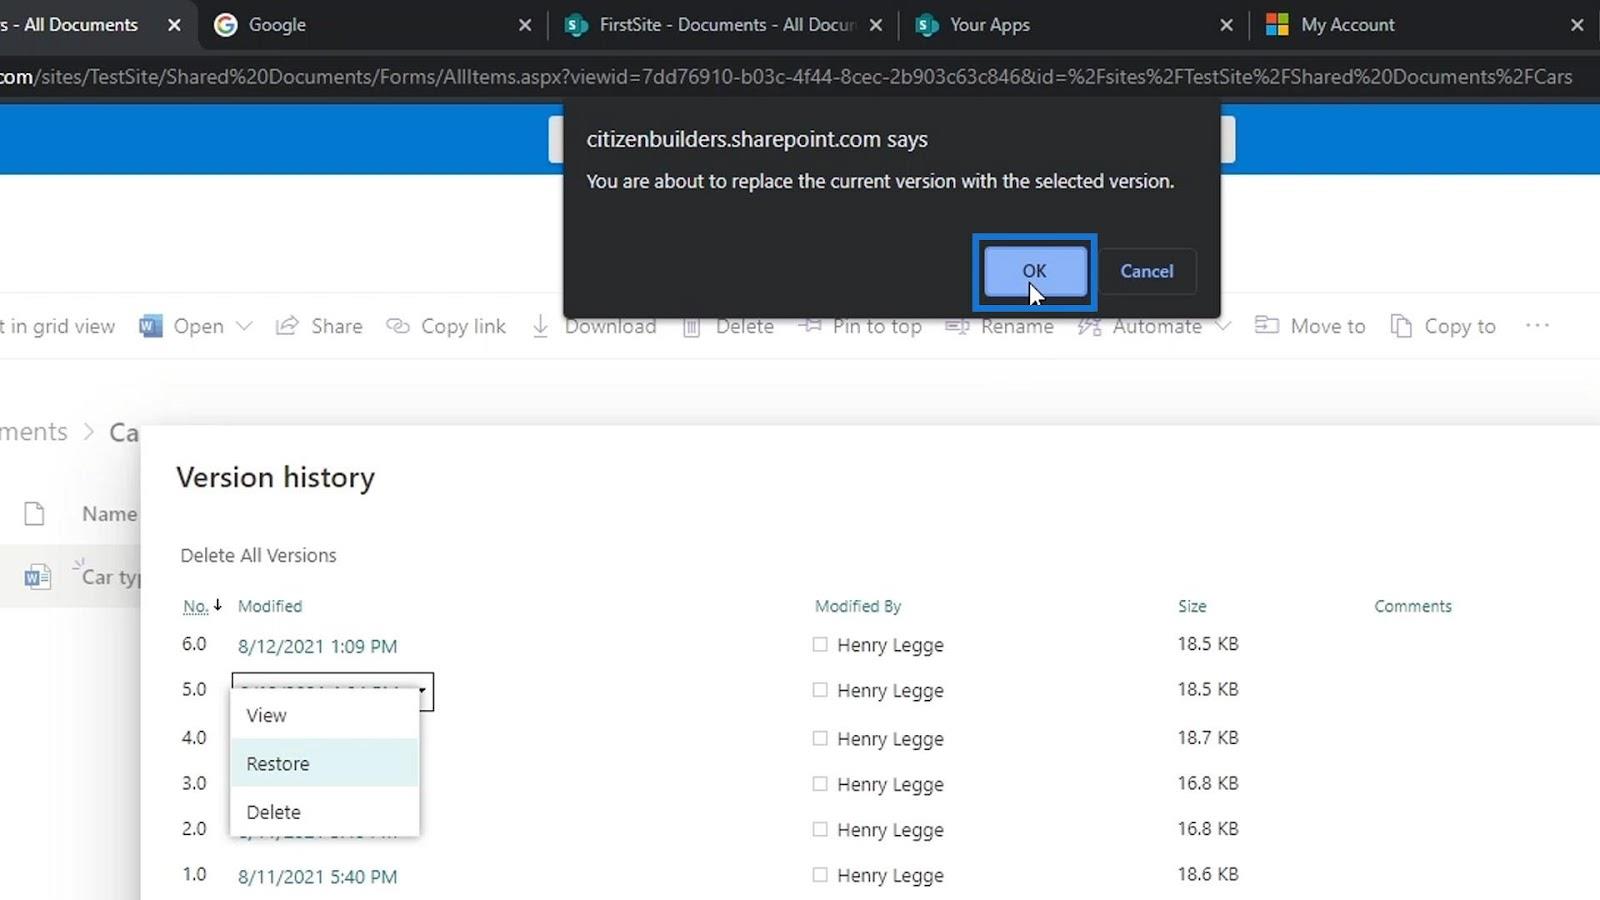Click the 18.7 KB size of version 4.0
The height and width of the screenshot is (900, 1600).
1207,737
